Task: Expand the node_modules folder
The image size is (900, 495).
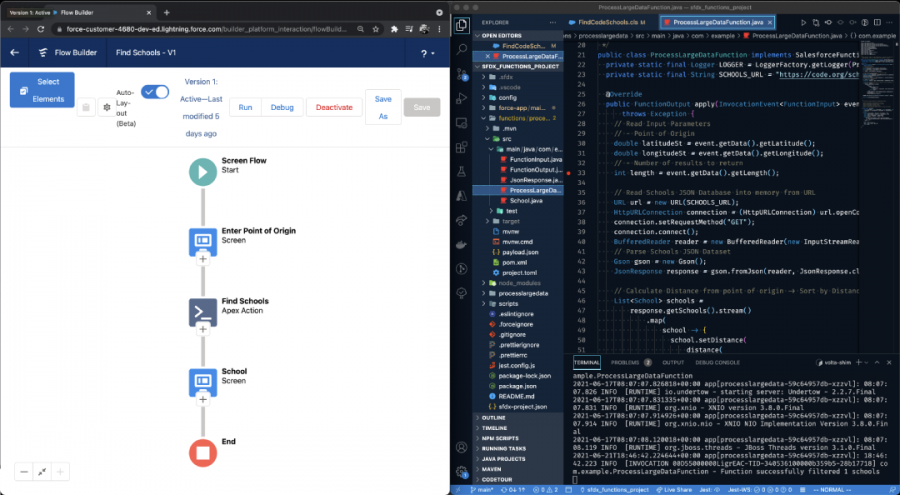Action: (518, 283)
